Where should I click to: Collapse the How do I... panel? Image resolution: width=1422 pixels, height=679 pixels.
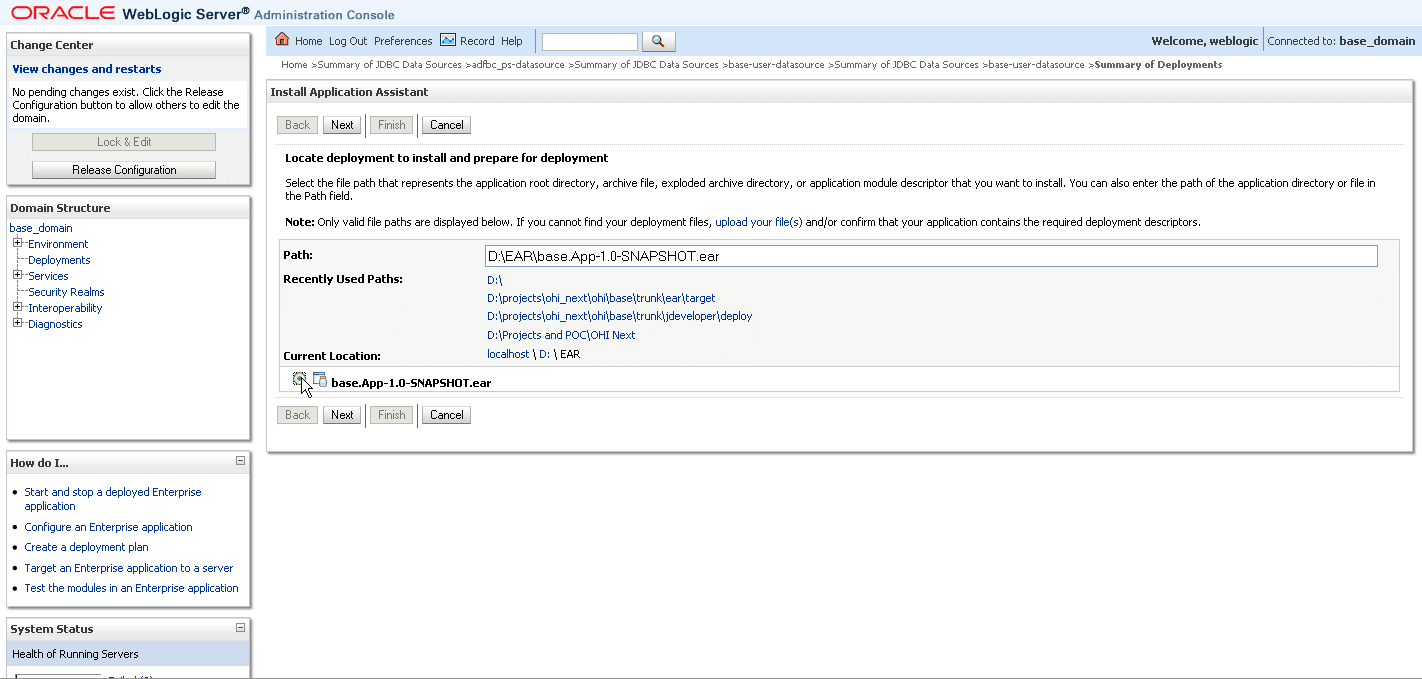240,461
